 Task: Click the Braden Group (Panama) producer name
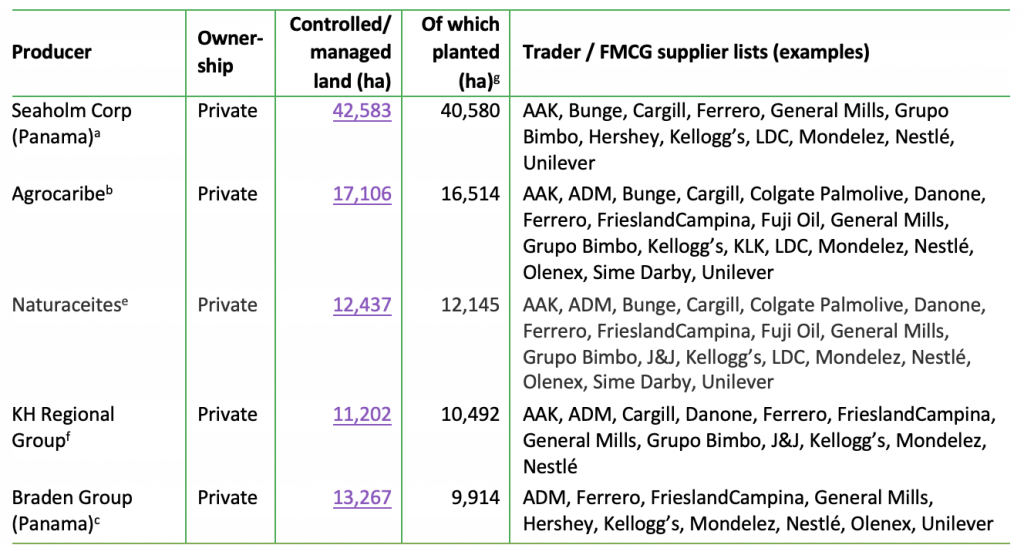72,509
